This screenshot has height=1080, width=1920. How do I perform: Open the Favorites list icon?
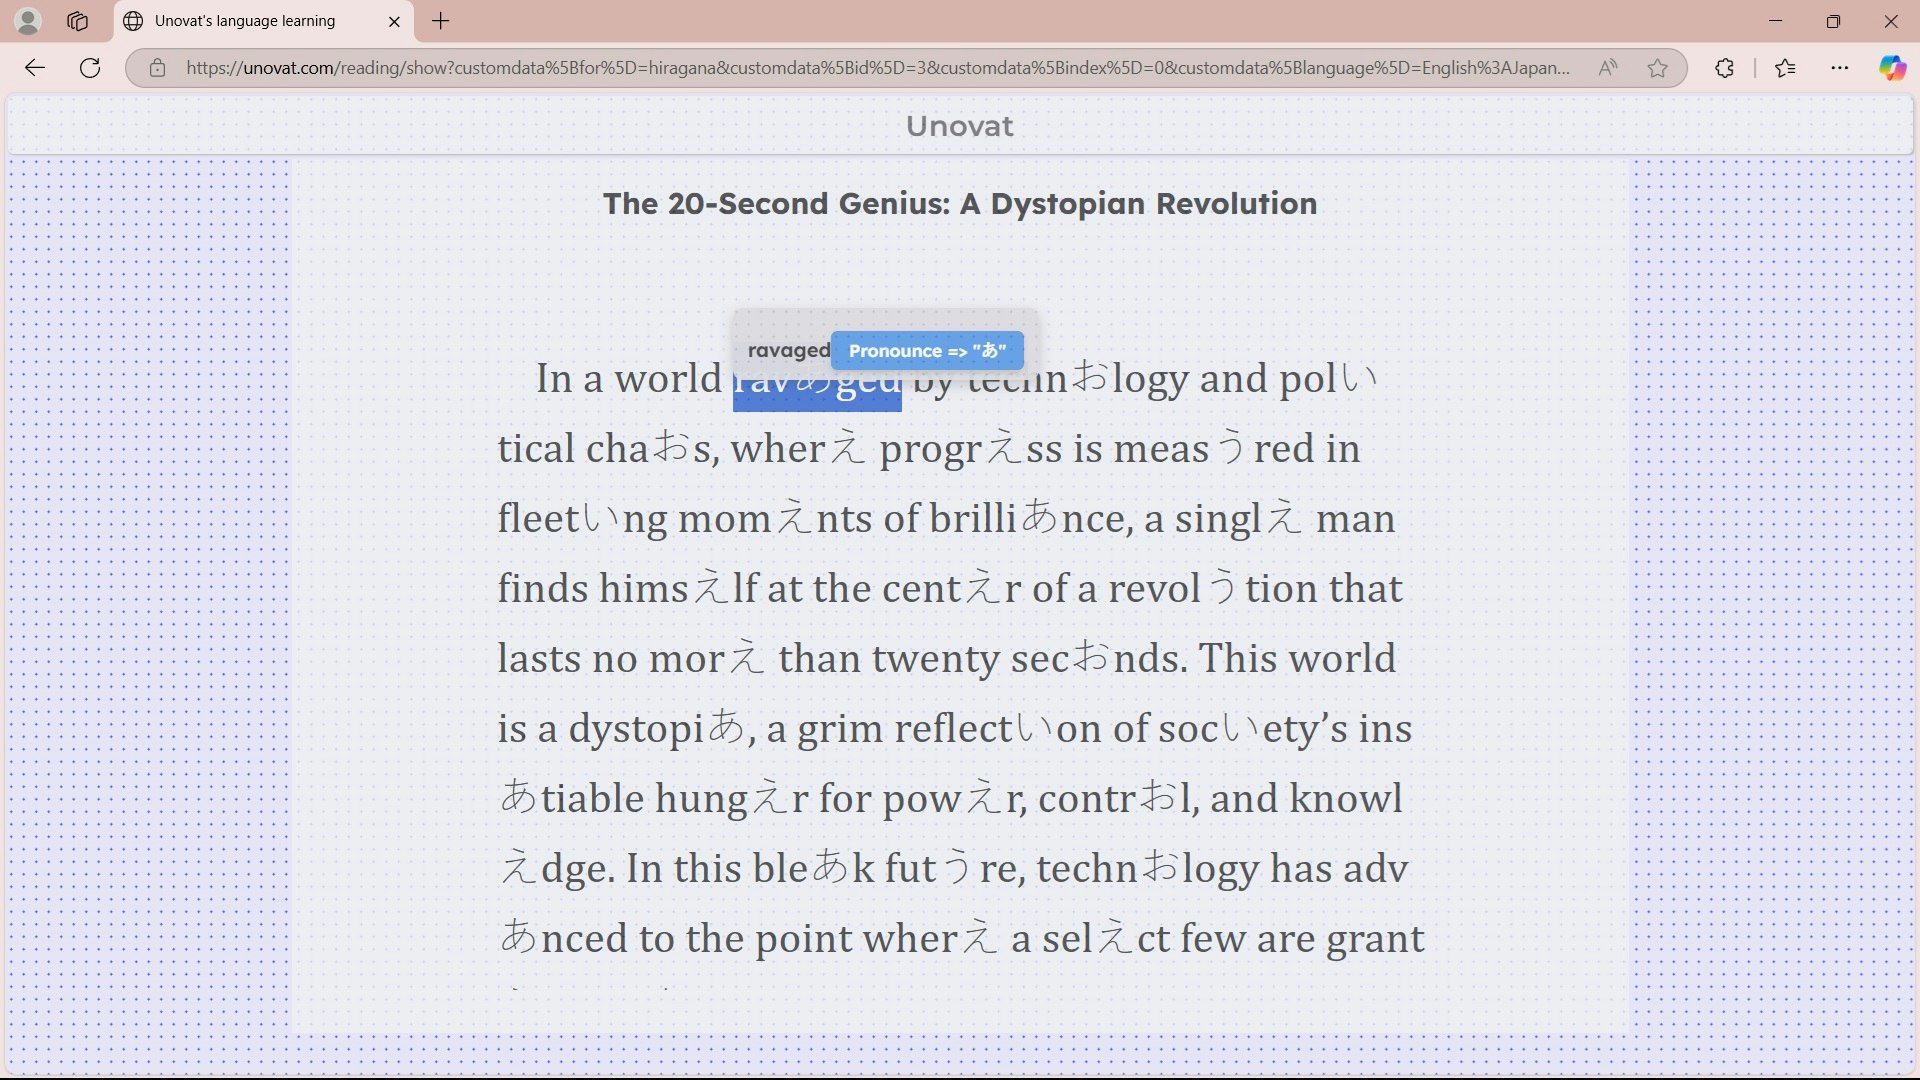point(1785,68)
